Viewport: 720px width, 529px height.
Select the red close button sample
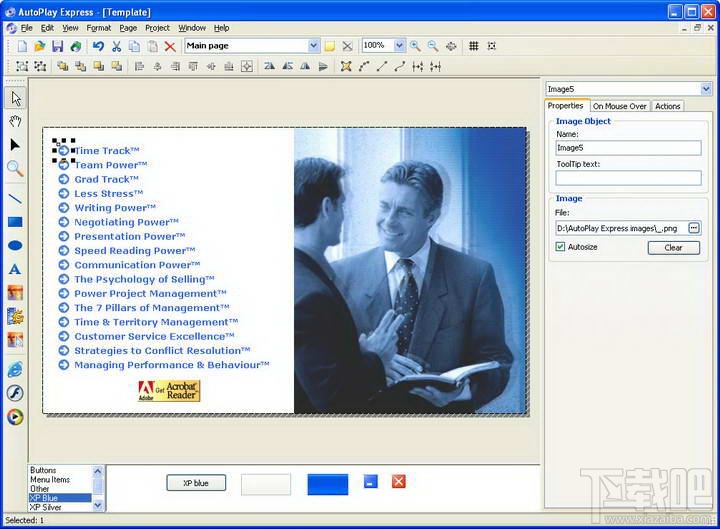click(x=399, y=481)
